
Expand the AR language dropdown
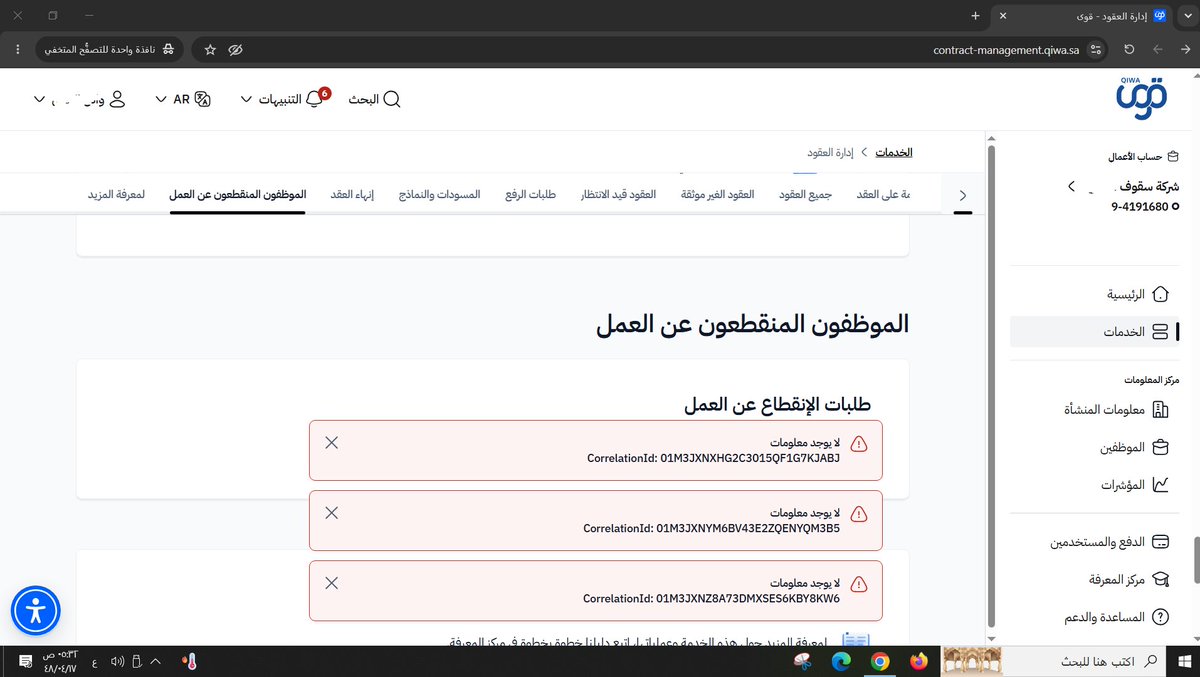[x=182, y=99]
